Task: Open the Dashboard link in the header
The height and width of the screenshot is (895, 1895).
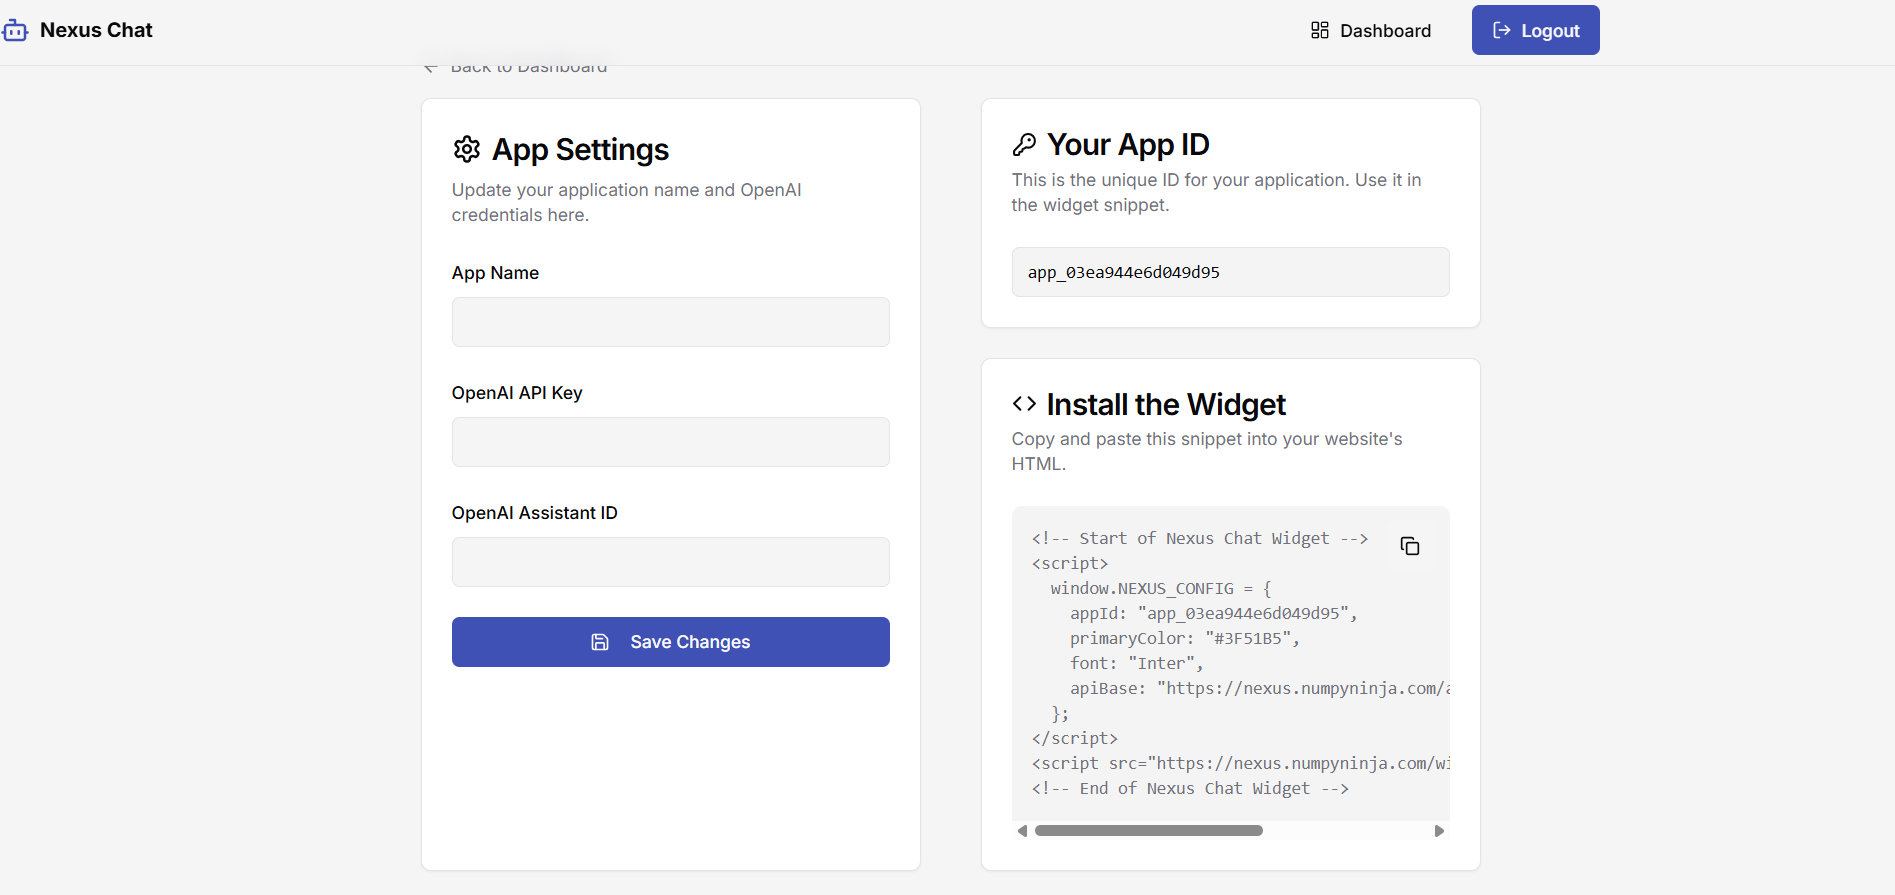Action: [x=1371, y=30]
